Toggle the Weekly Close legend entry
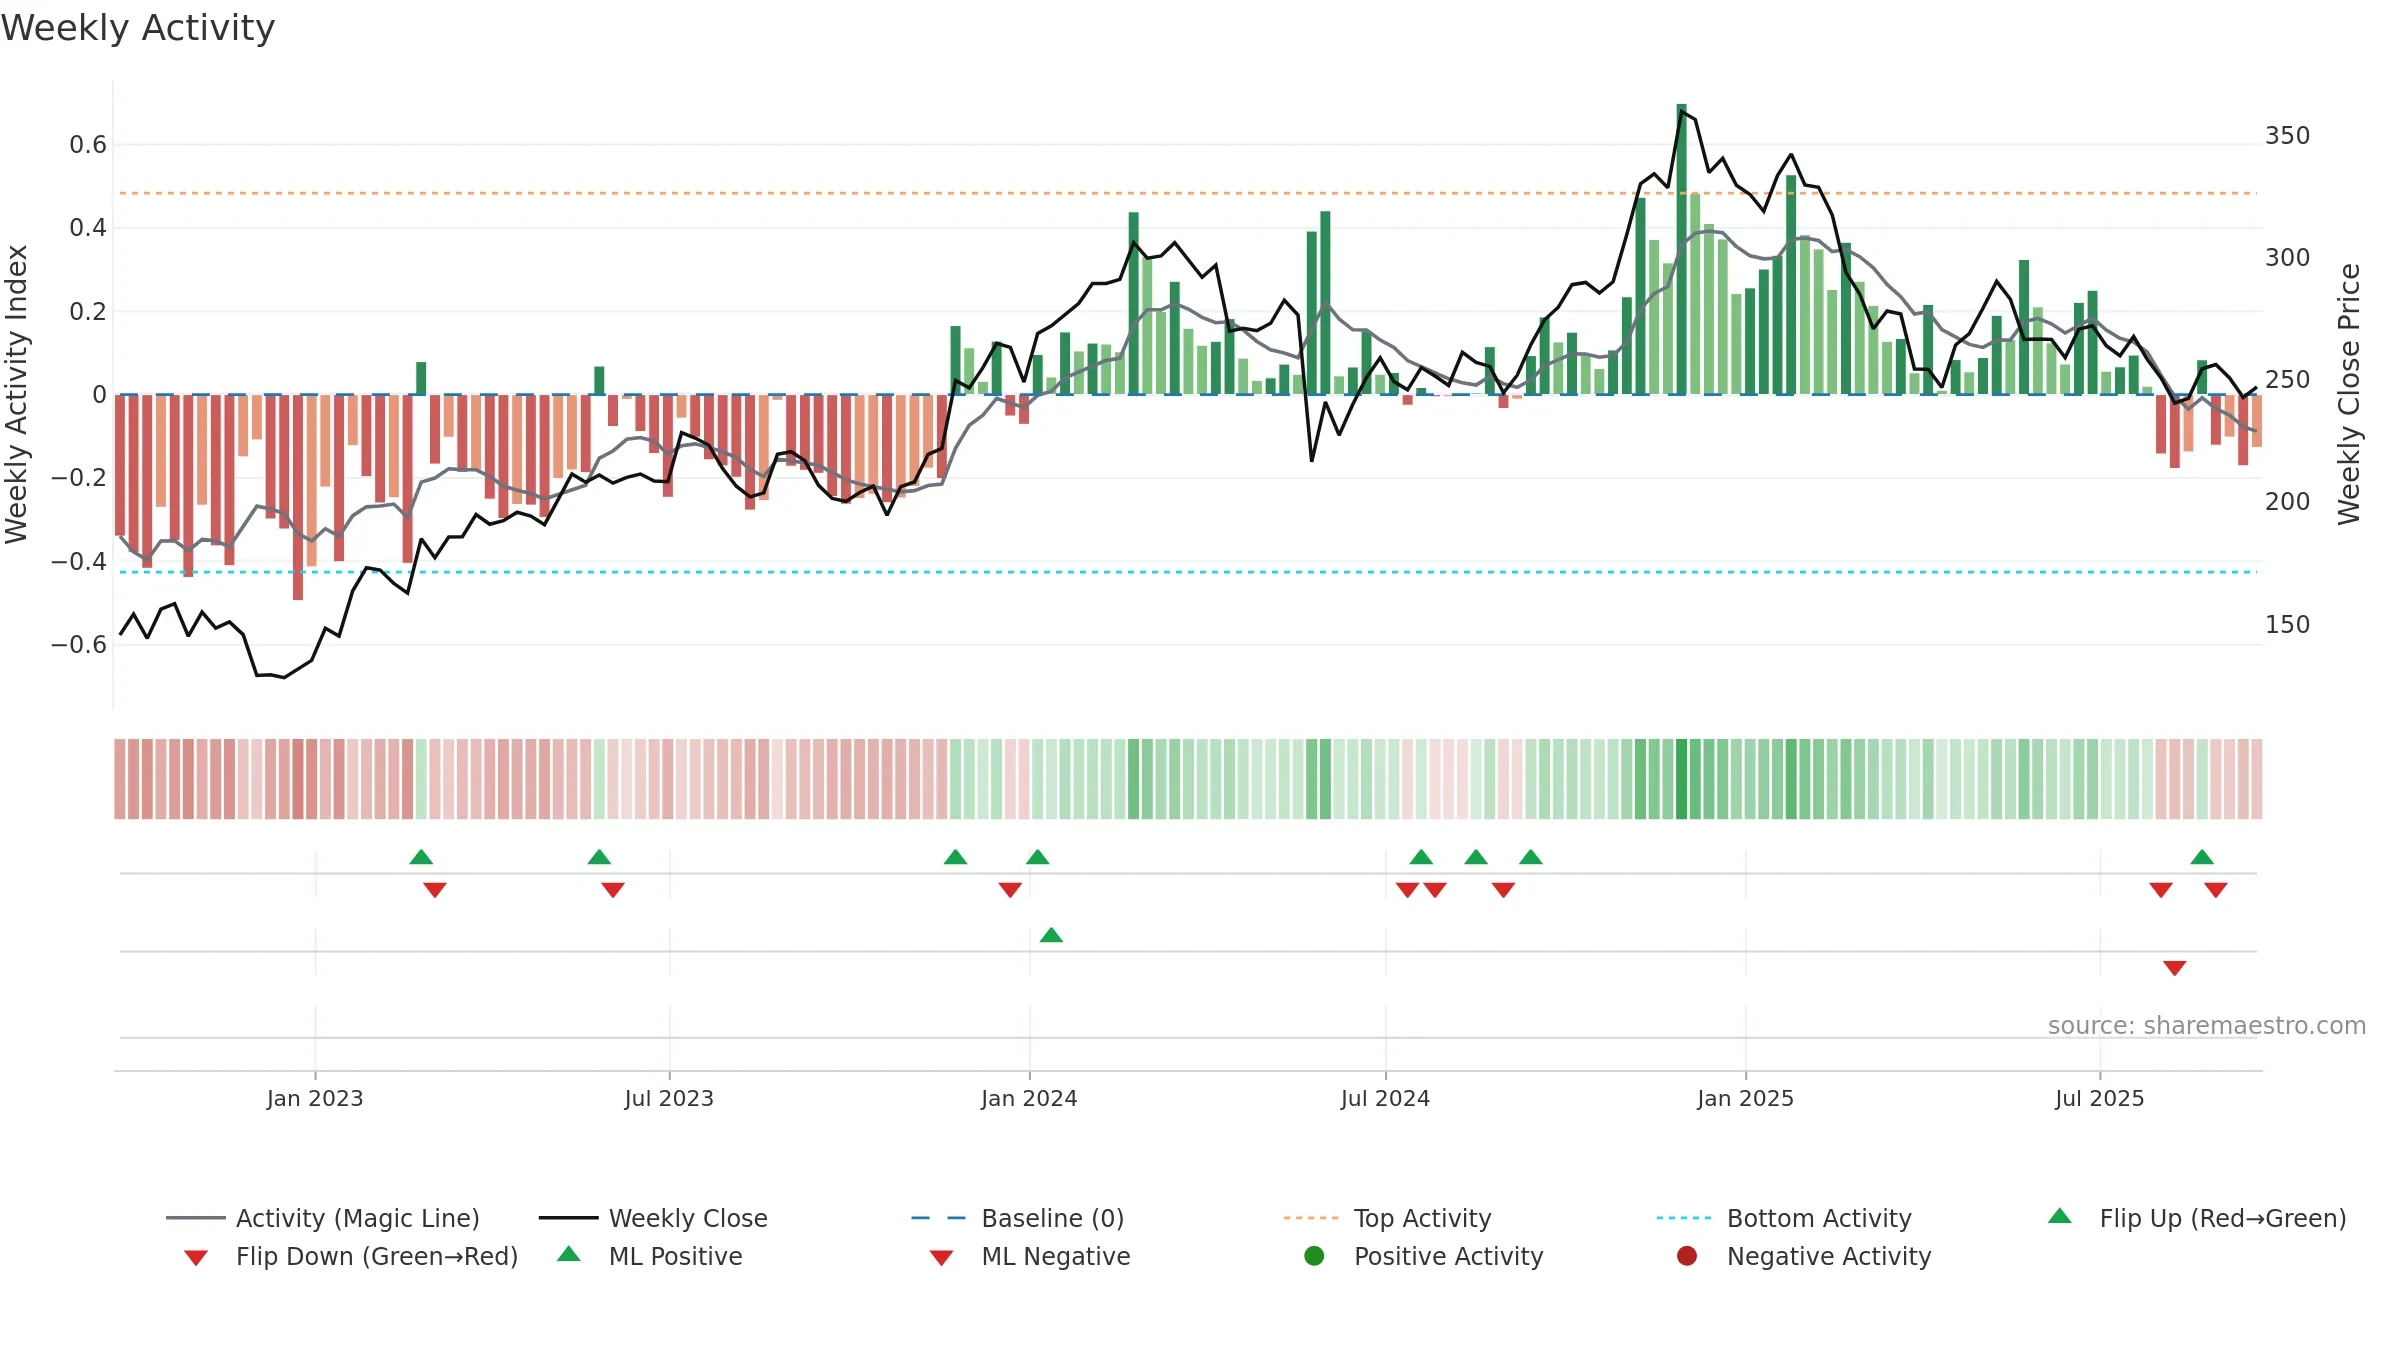Viewport: 2400px width, 1350px height. tap(653, 1218)
